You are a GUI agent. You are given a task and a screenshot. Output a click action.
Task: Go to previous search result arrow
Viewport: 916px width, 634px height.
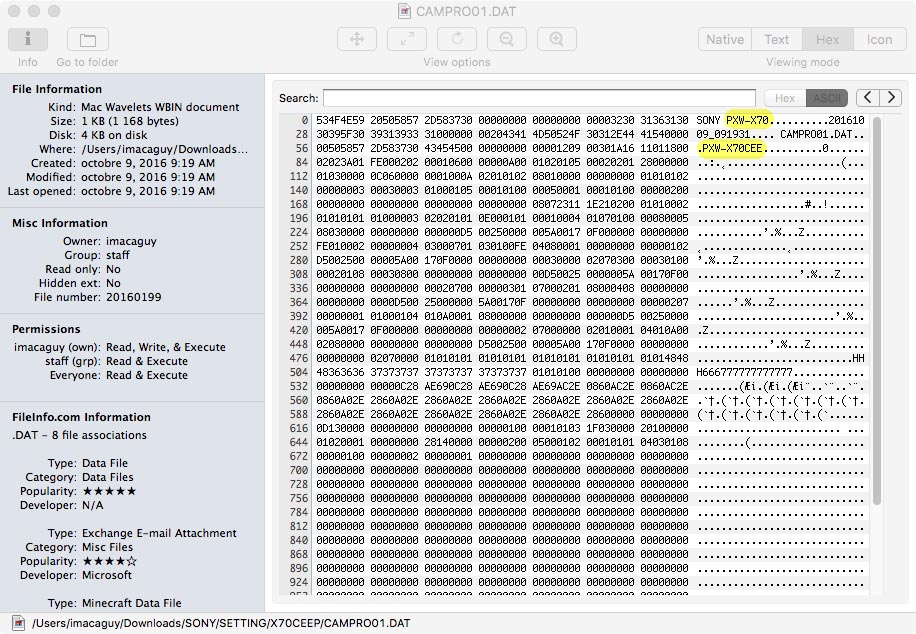point(867,98)
